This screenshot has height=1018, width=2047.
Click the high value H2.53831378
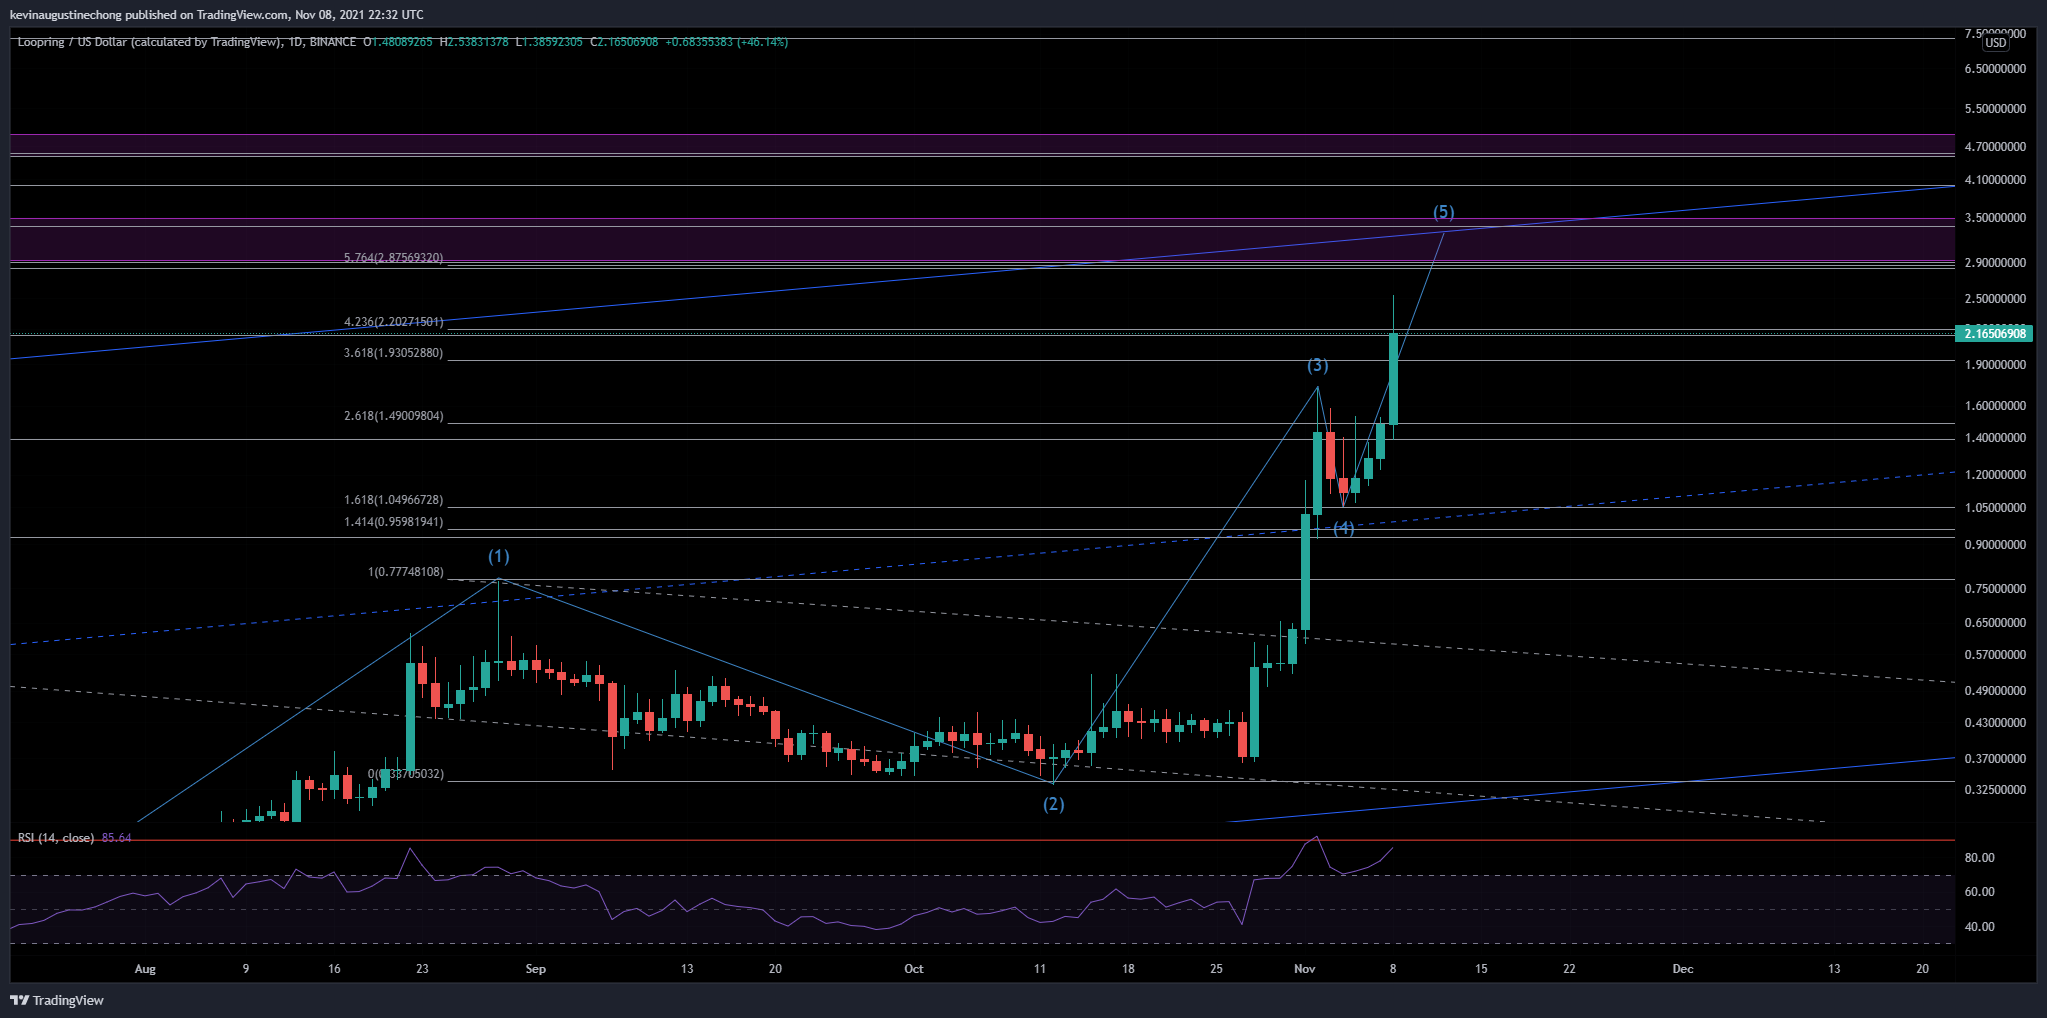pyautogui.click(x=474, y=42)
